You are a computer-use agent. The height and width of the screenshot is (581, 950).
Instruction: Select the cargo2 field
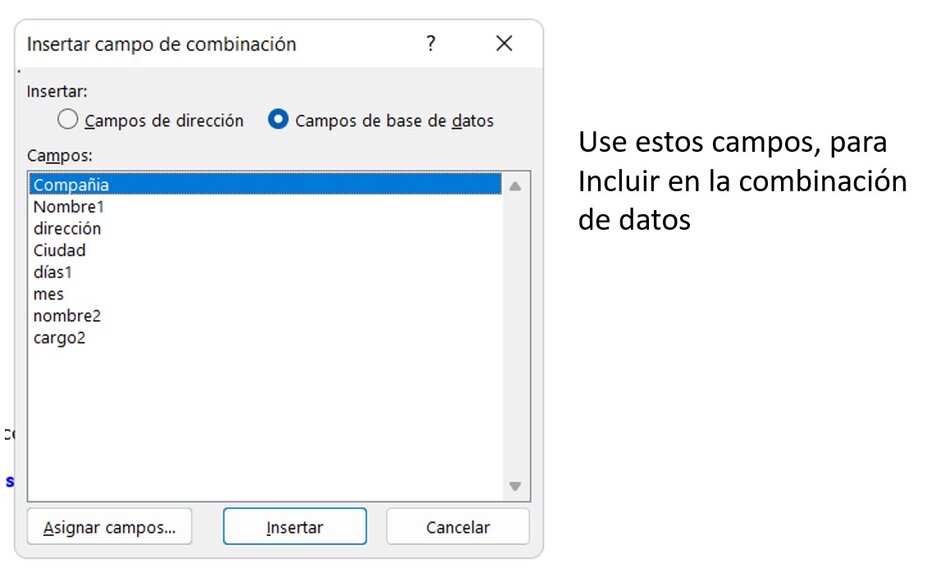[x=60, y=338]
